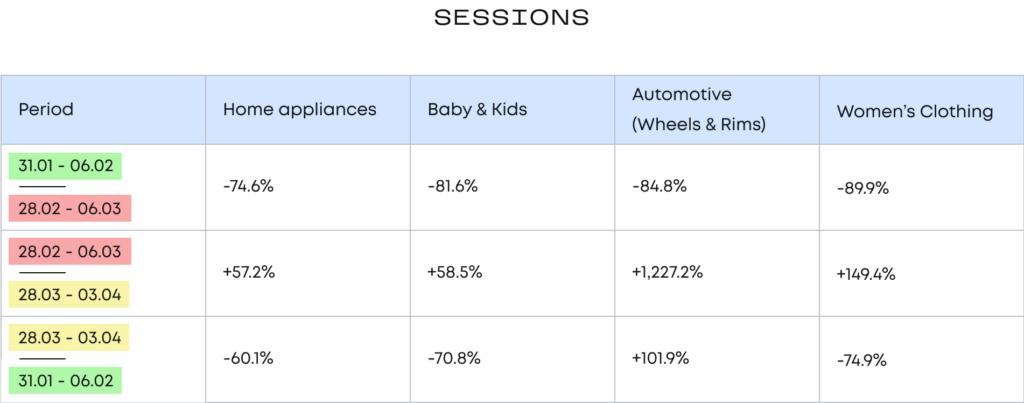Click the SESSIONS title heading
Screen dimensions: 1024x403
512,18
